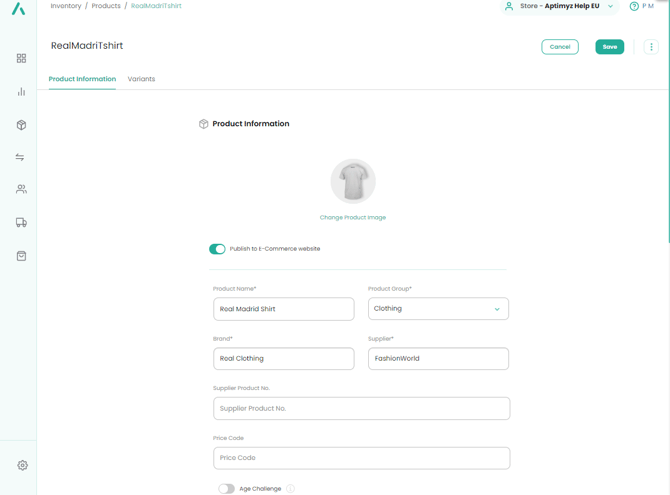Open the inventory box icon in sidebar
The height and width of the screenshot is (495, 670).
pyautogui.click(x=21, y=125)
